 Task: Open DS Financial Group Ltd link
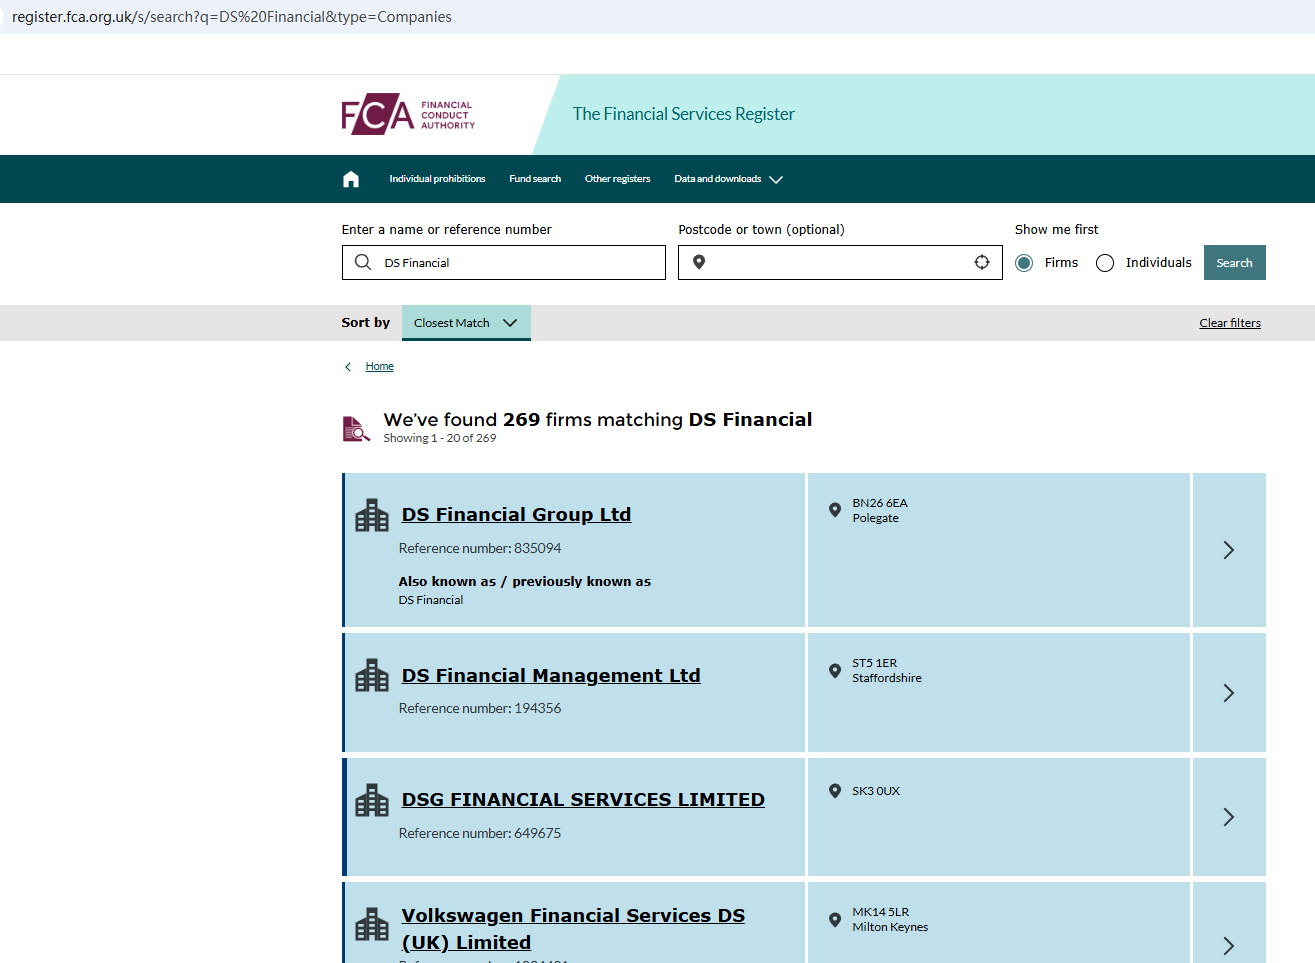click(516, 515)
